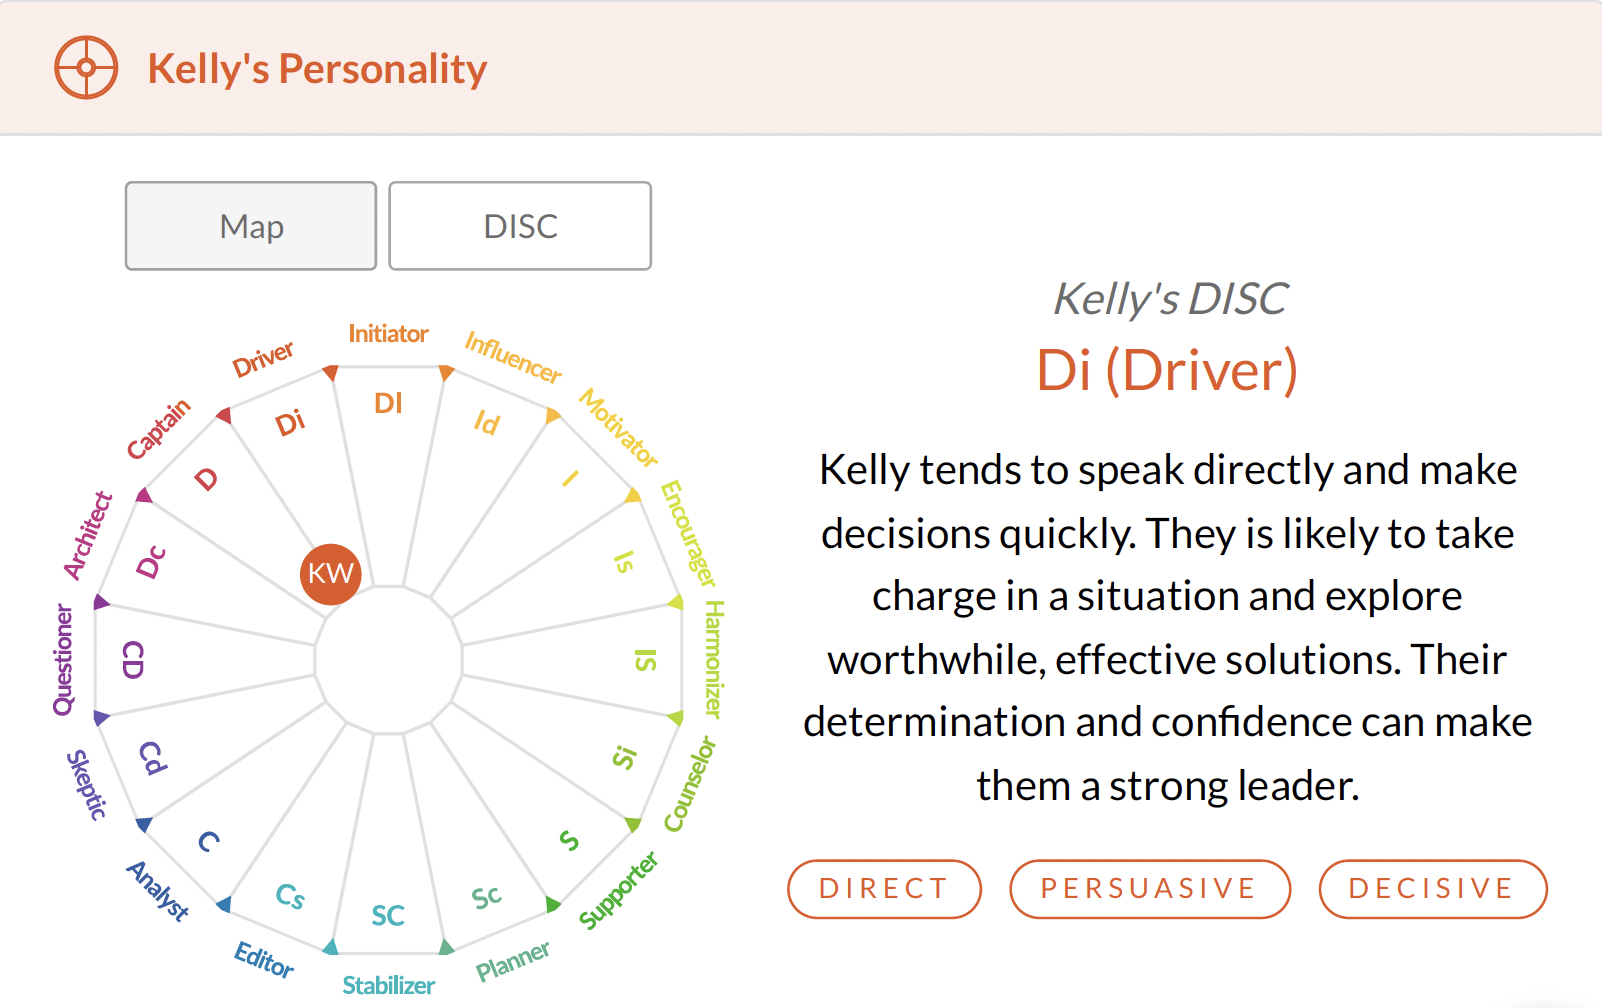Switch to the Map tab

(251, 226)
